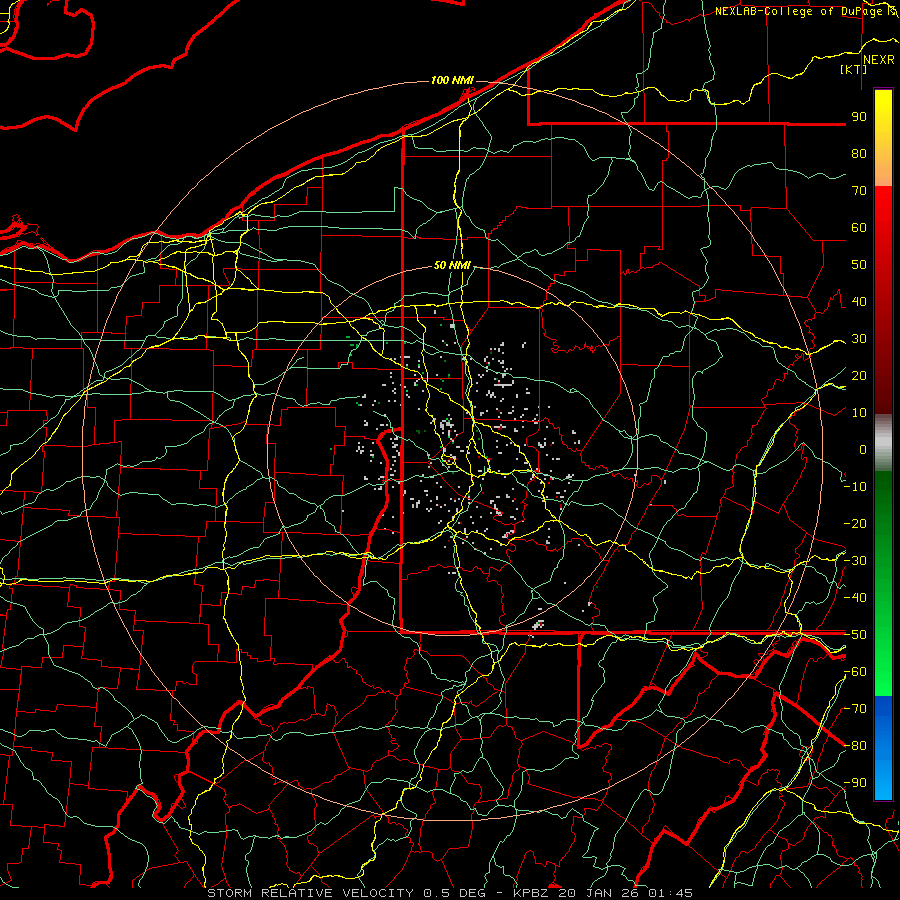The width and height of the screenshot is (900, 900).
Task: Pick the light blue segment near -90 knots
Action: pos(883,783)
